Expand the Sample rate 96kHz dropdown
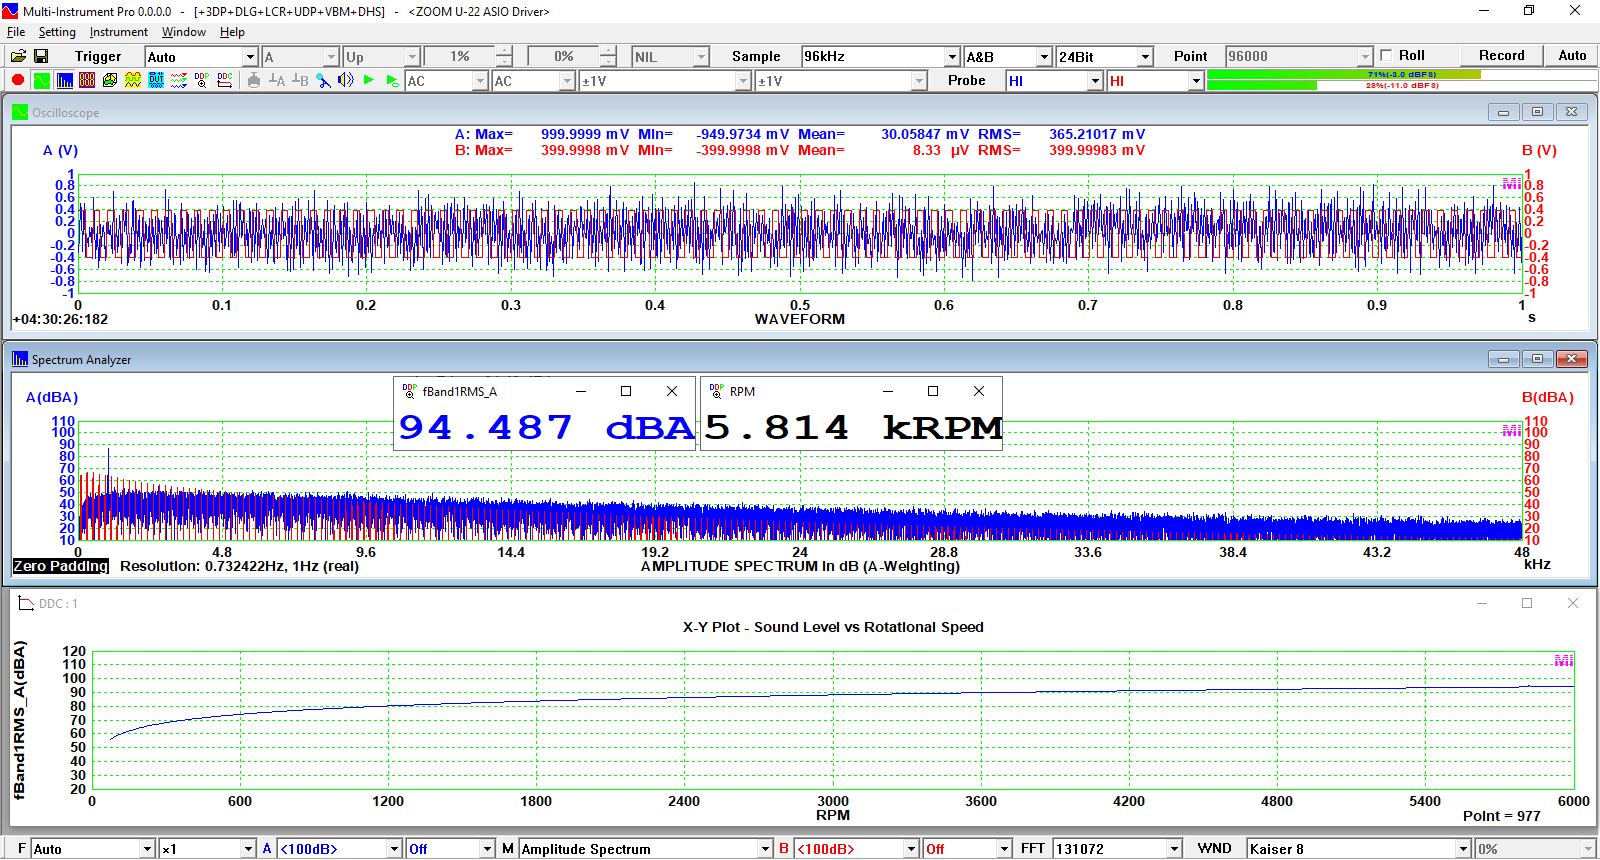Viewport: 1600px width, 860px height. 953,57
